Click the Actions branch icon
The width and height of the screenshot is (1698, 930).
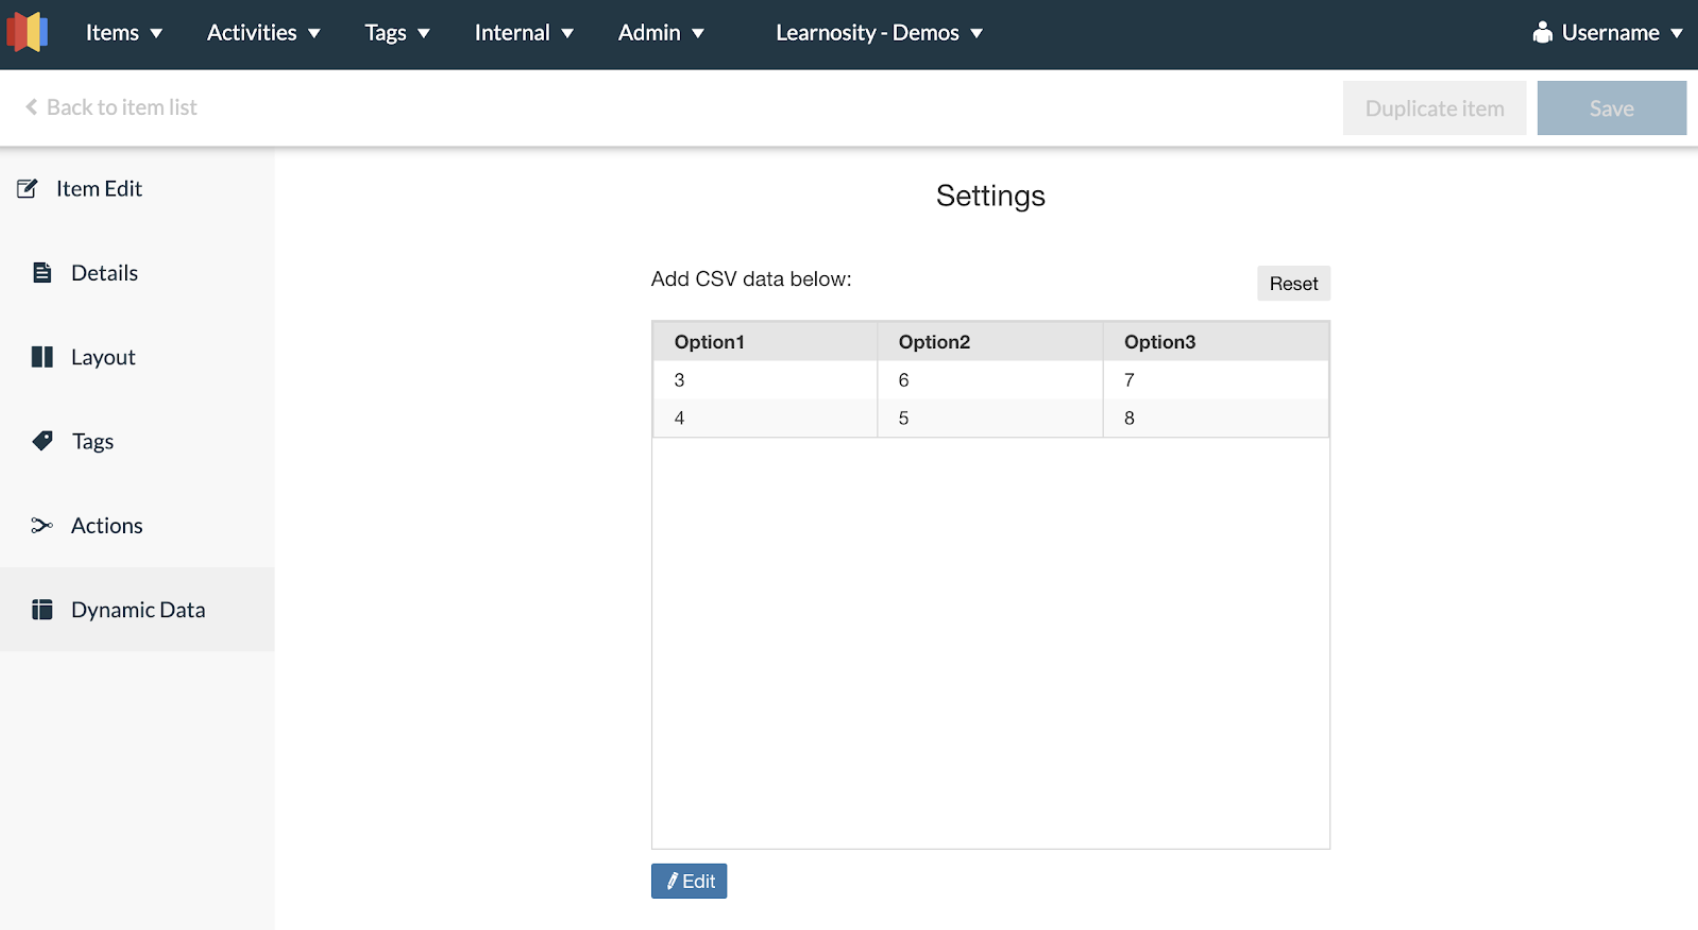(x=42, y=525)
